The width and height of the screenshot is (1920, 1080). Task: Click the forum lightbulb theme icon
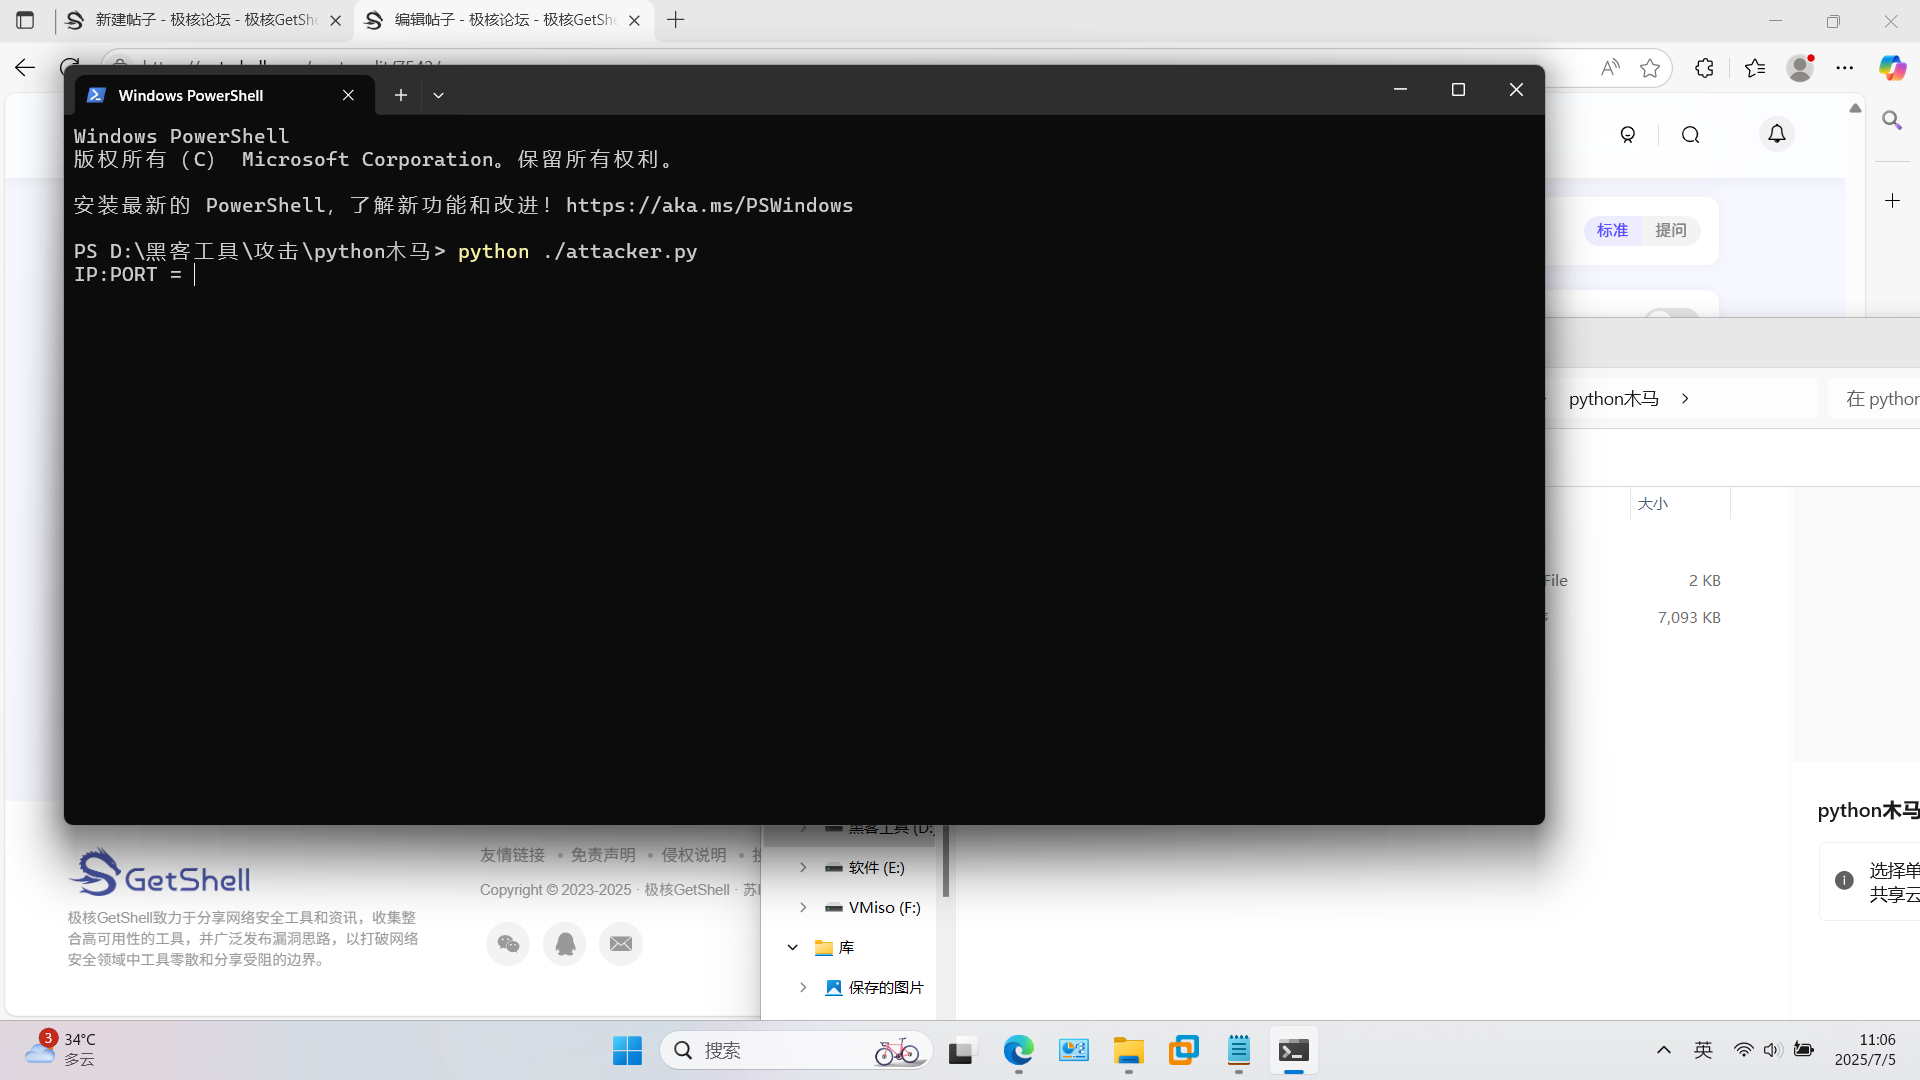coord(1628,135)
